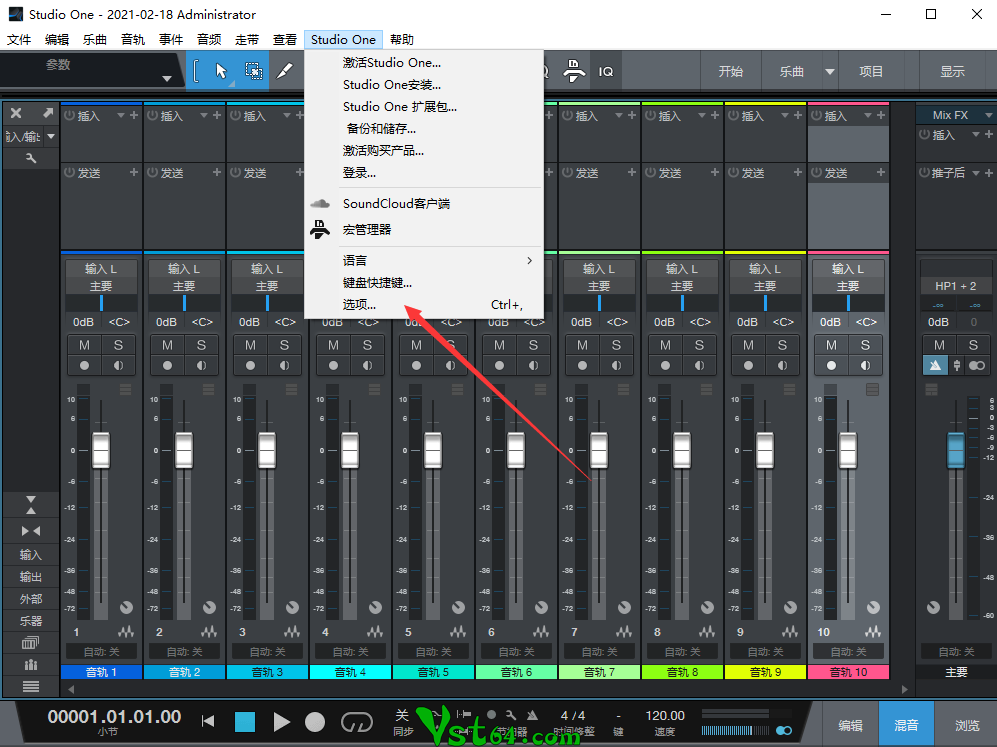Add send with plus on track 2

217,172
